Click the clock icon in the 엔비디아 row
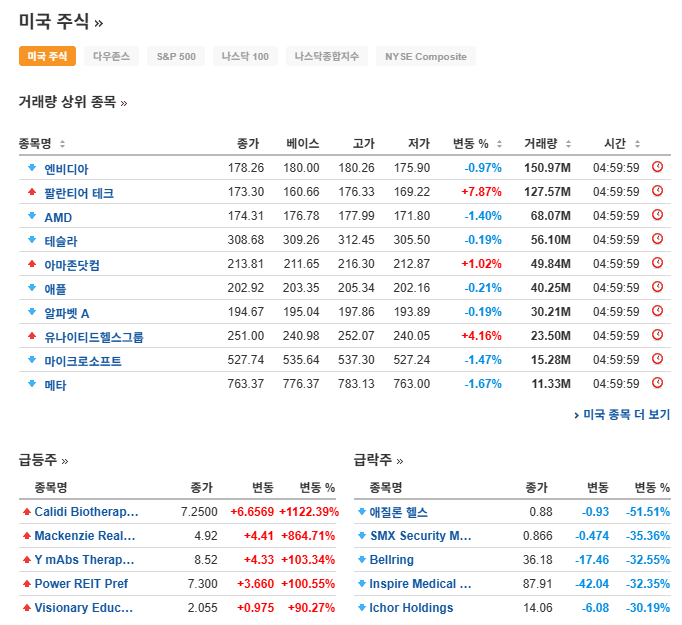This screenshot has width=682, height=625. click(x=657, y=167)
